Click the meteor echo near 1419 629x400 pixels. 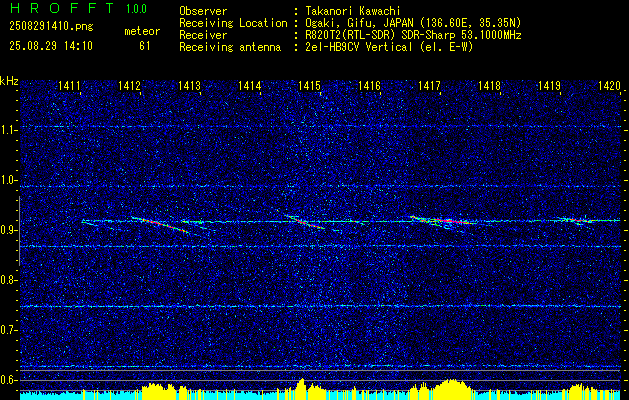(576, 220)
